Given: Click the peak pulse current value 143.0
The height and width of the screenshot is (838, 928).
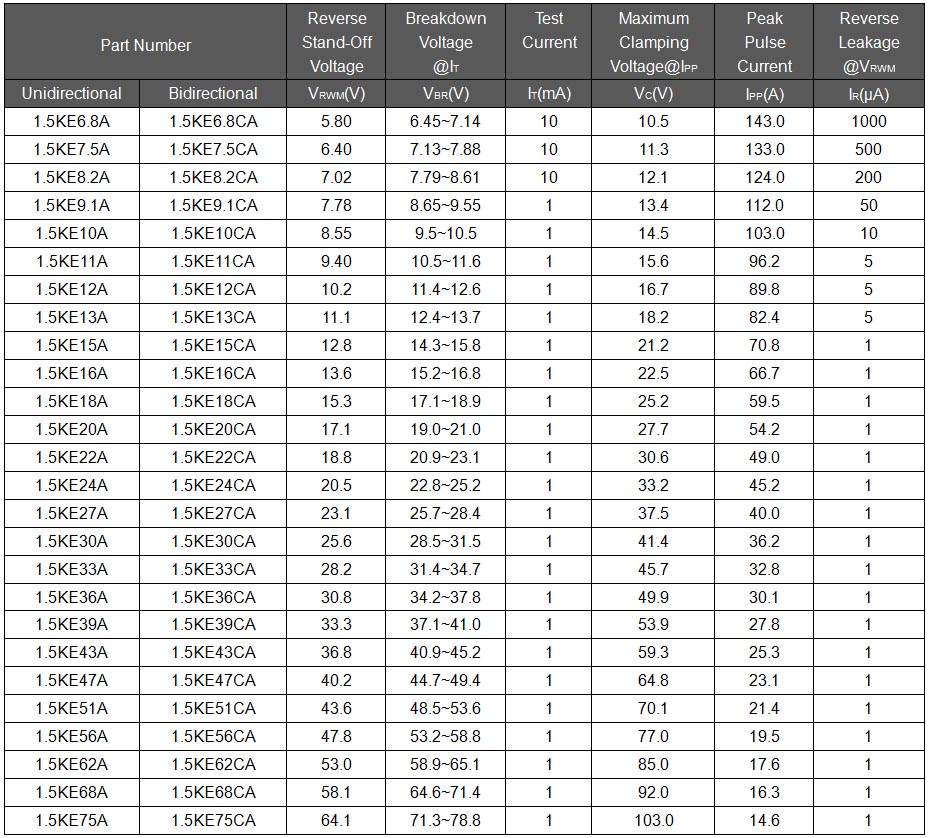Looking at the screenshot, I should 764,122.
